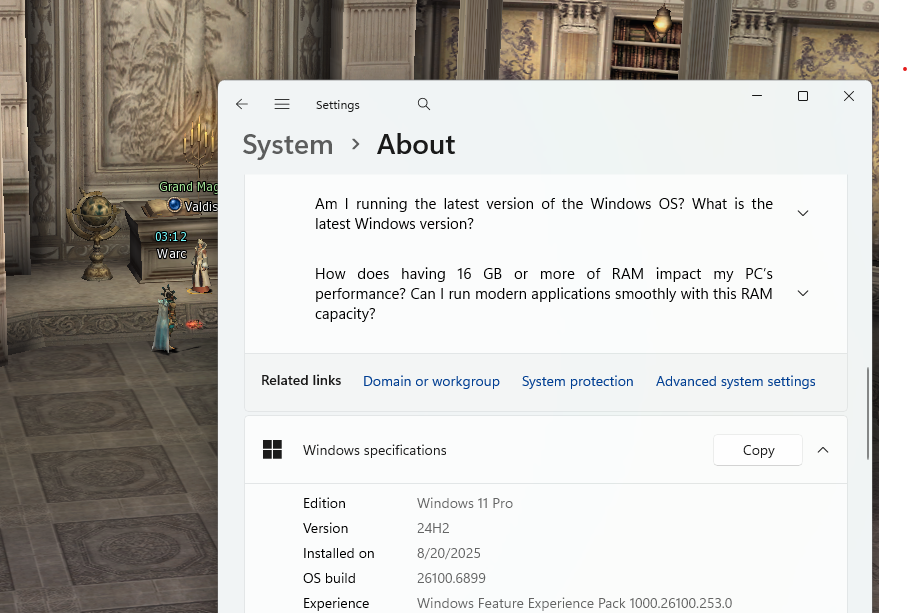Open the Settings navigation hamburger menu

click(x=282, y=104)
